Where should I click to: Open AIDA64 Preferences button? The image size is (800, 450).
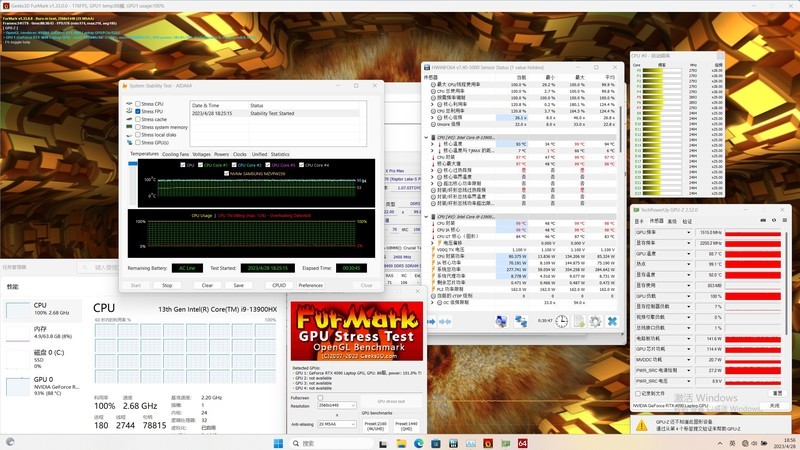tap(311, 285)
